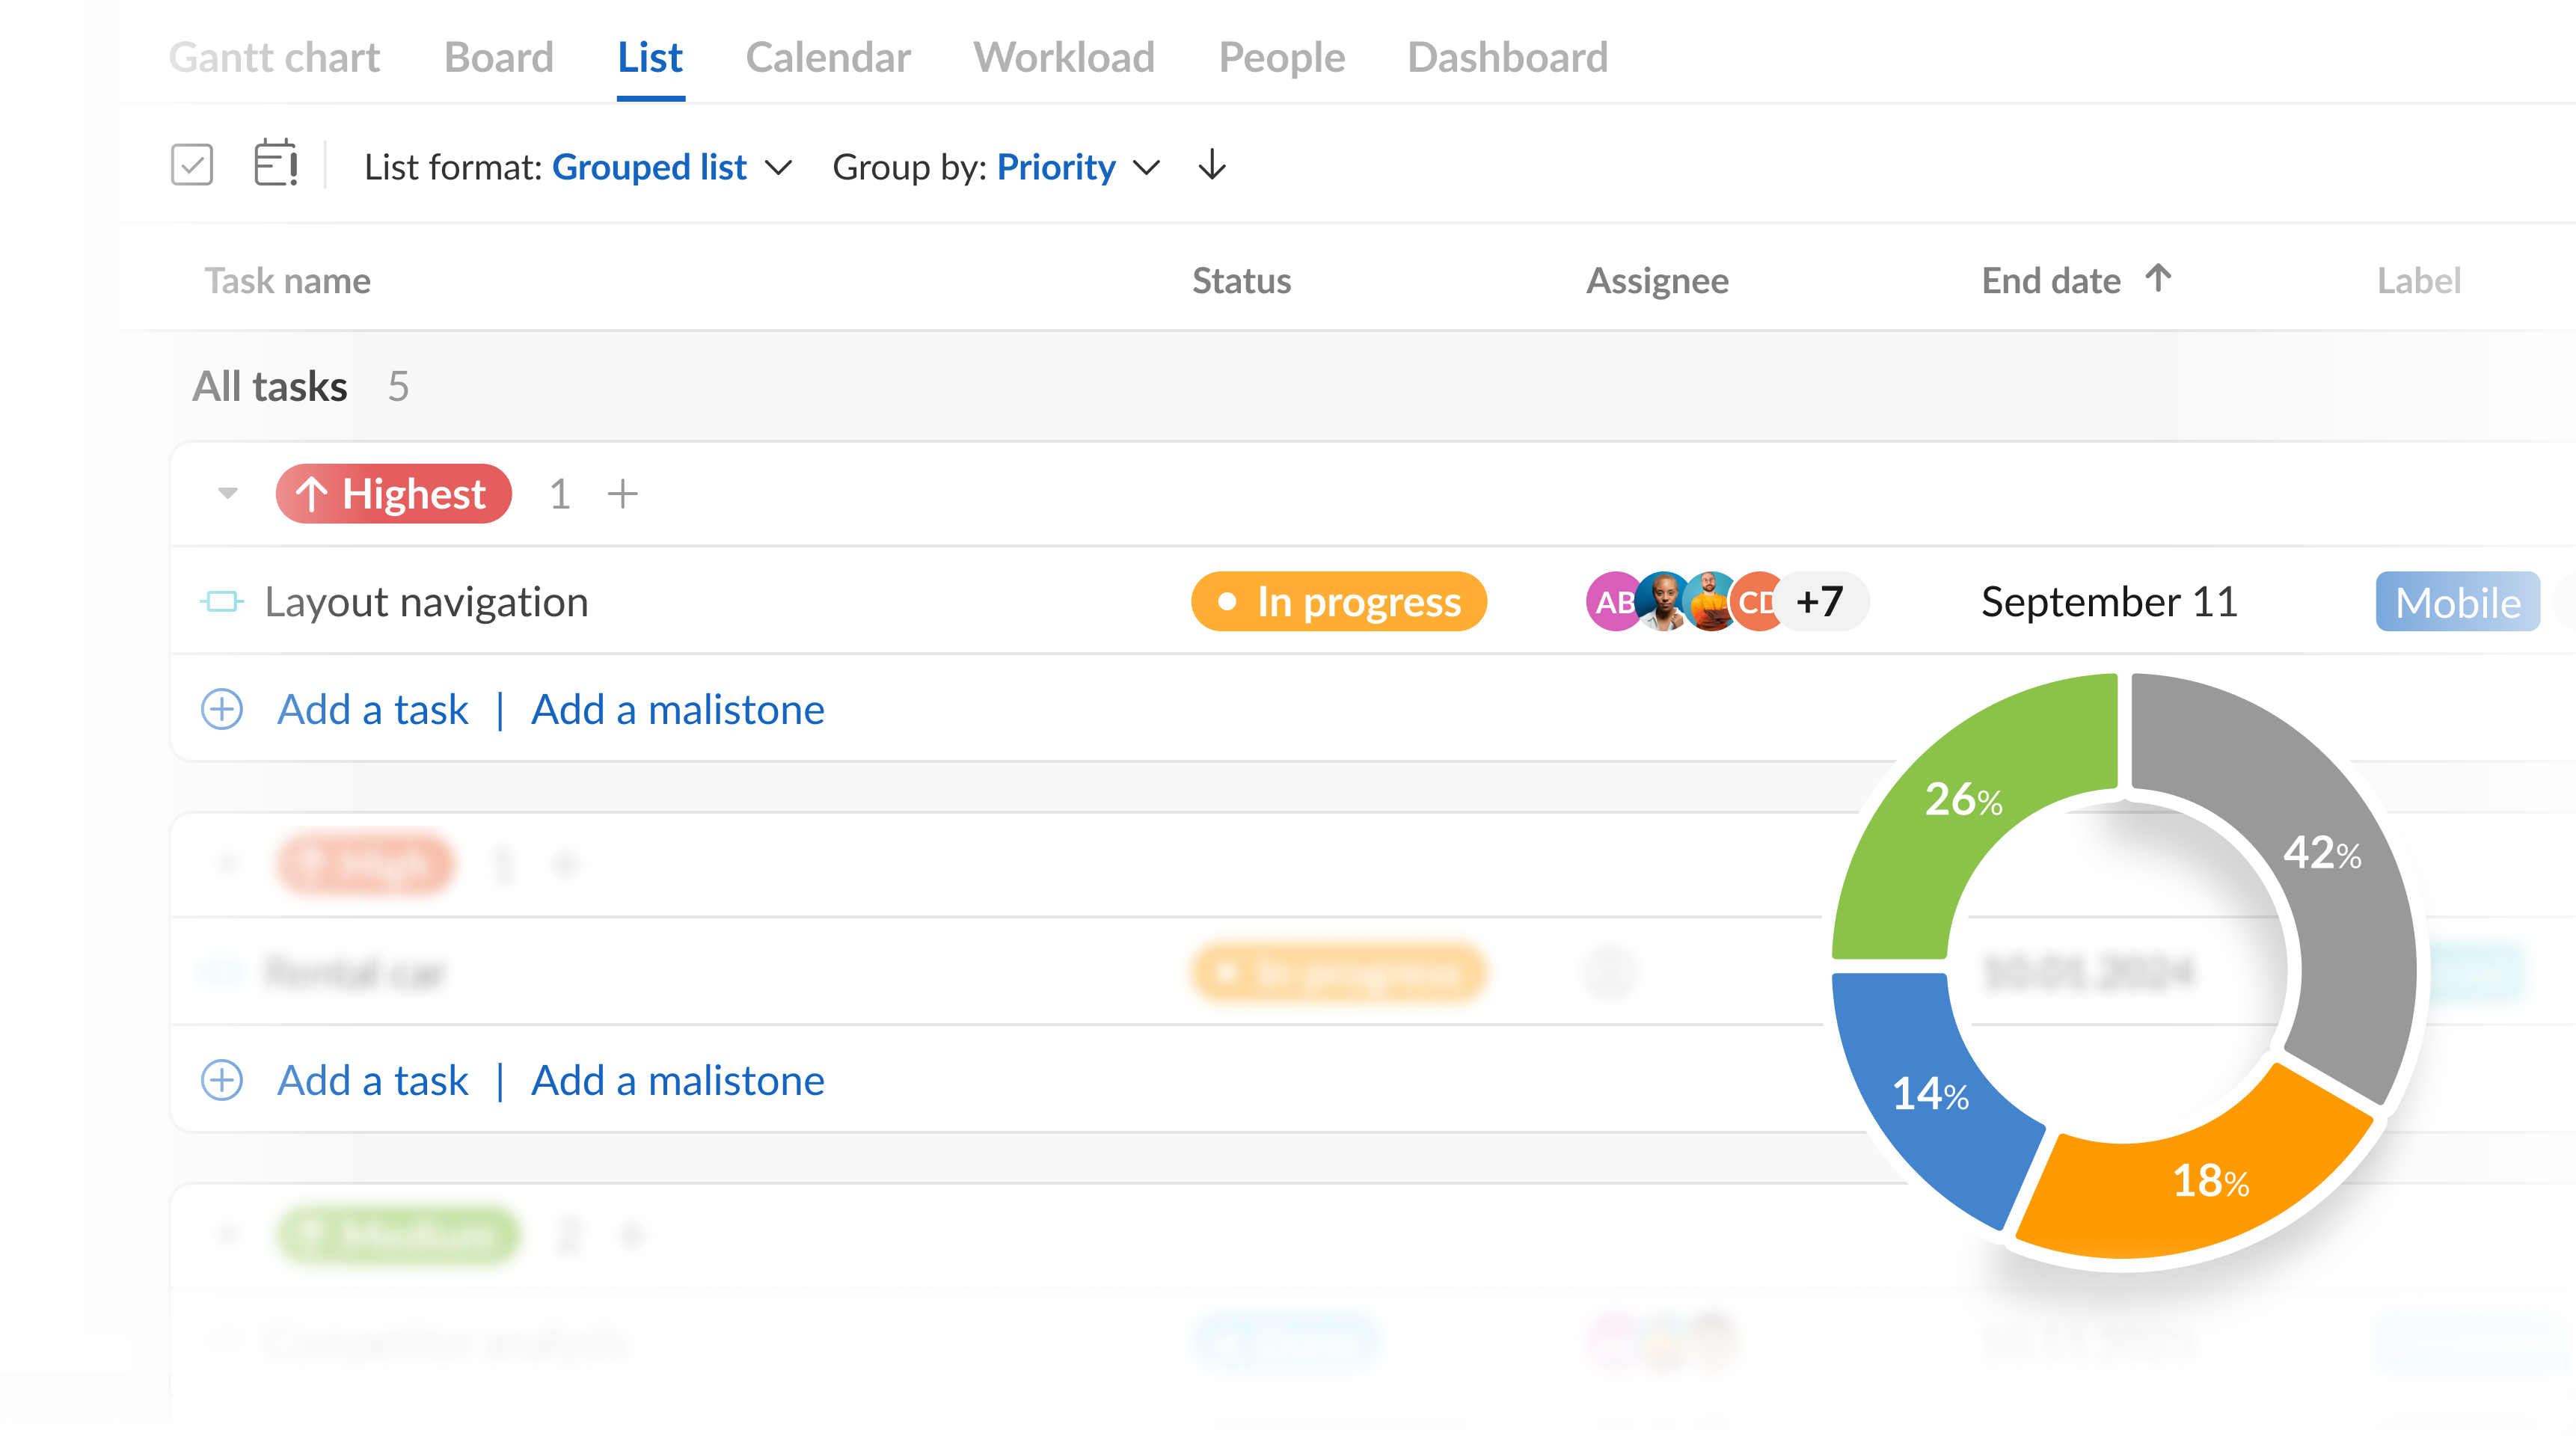The width and height of the screenshot is (2576, 1436).
Task: Collapse the Highest priority group
Action: 228,493
